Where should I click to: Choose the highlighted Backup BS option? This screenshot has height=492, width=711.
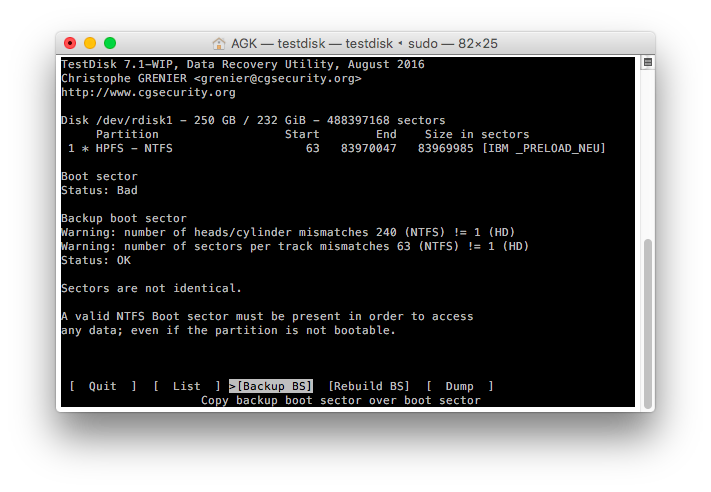click(x=271, y=386)
